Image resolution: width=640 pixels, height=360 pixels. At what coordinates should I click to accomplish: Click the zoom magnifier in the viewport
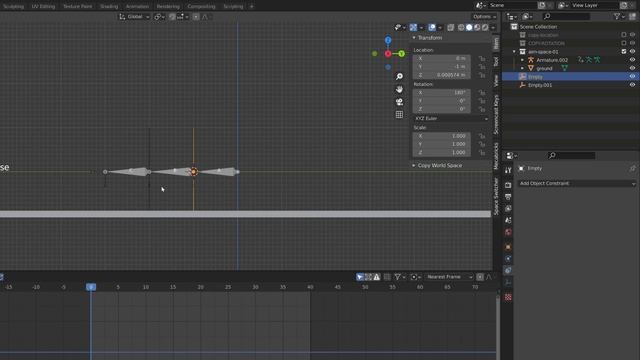(399, 76)
